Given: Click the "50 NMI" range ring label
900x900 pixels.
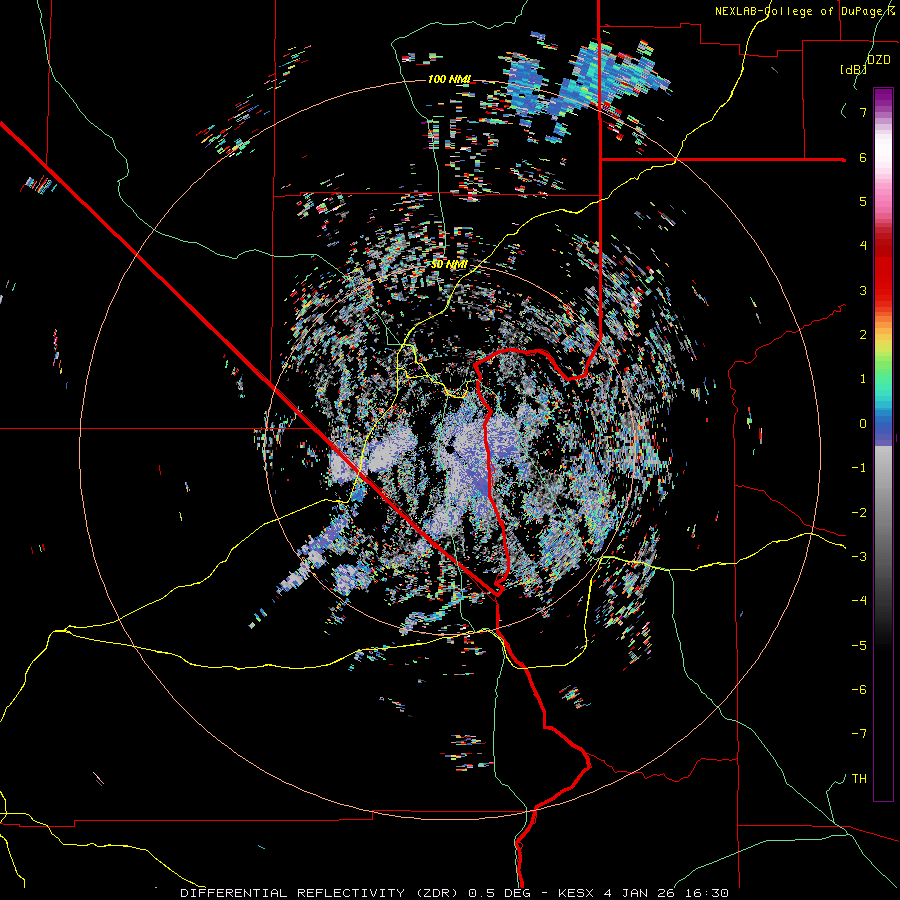Looking at the screenshot, I should click(x=449, y=264).
